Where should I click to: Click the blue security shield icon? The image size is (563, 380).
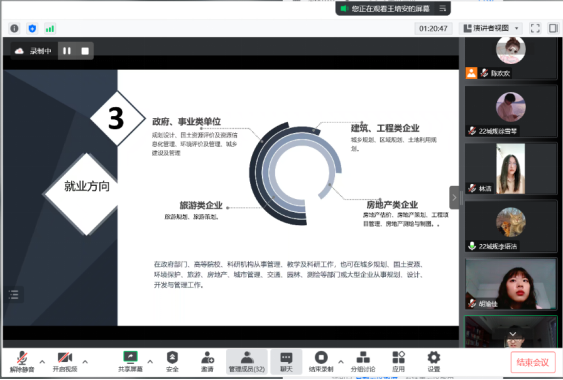(32, 28)
